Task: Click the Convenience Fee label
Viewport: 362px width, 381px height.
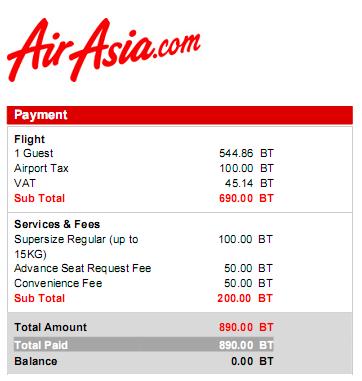Action: click(58, 283)
